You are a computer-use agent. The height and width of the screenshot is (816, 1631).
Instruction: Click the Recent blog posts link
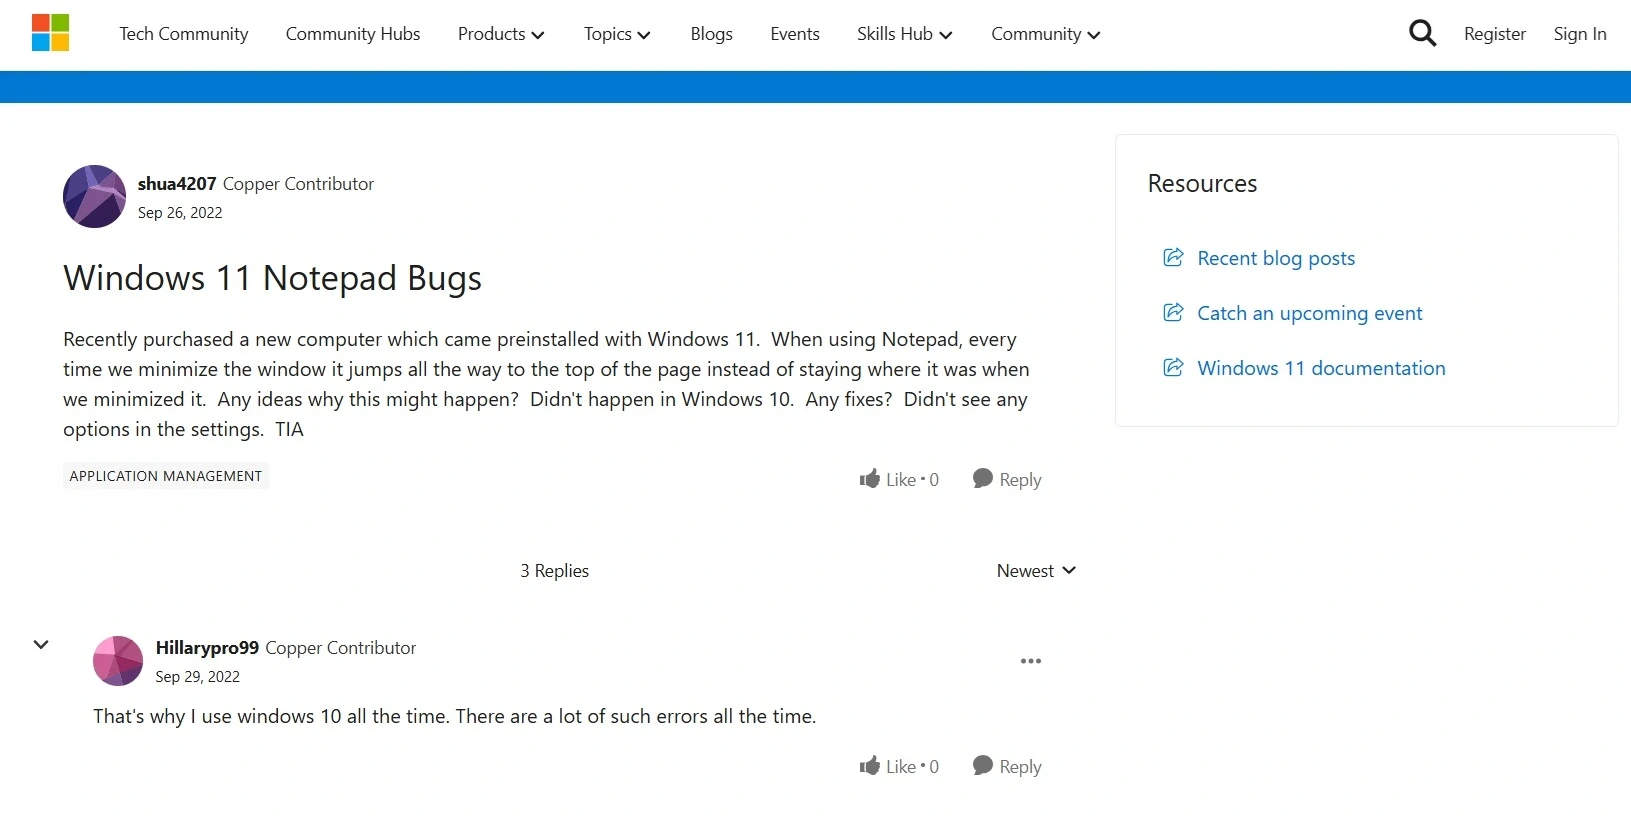coord(1275,258)
